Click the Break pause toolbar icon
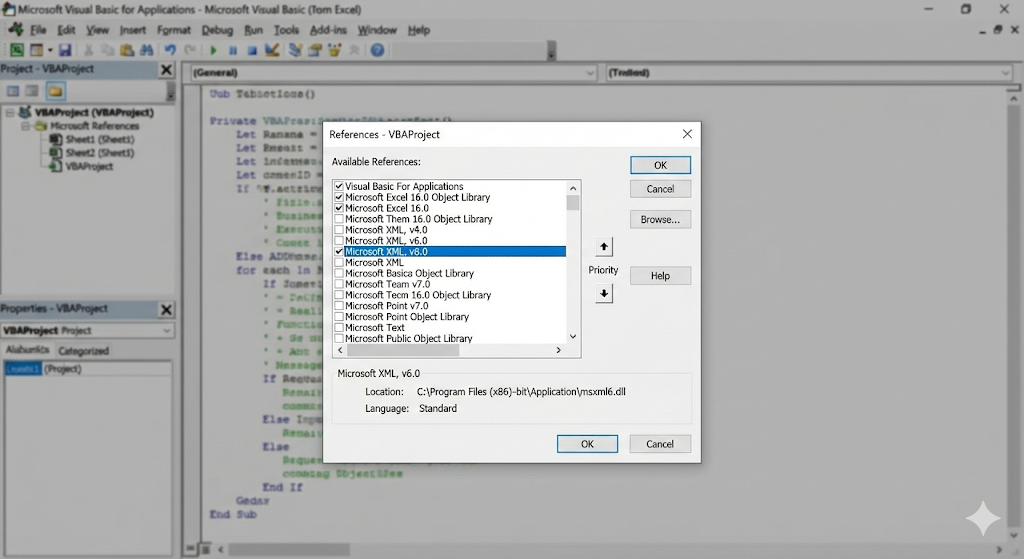 [x=232, y=50]
